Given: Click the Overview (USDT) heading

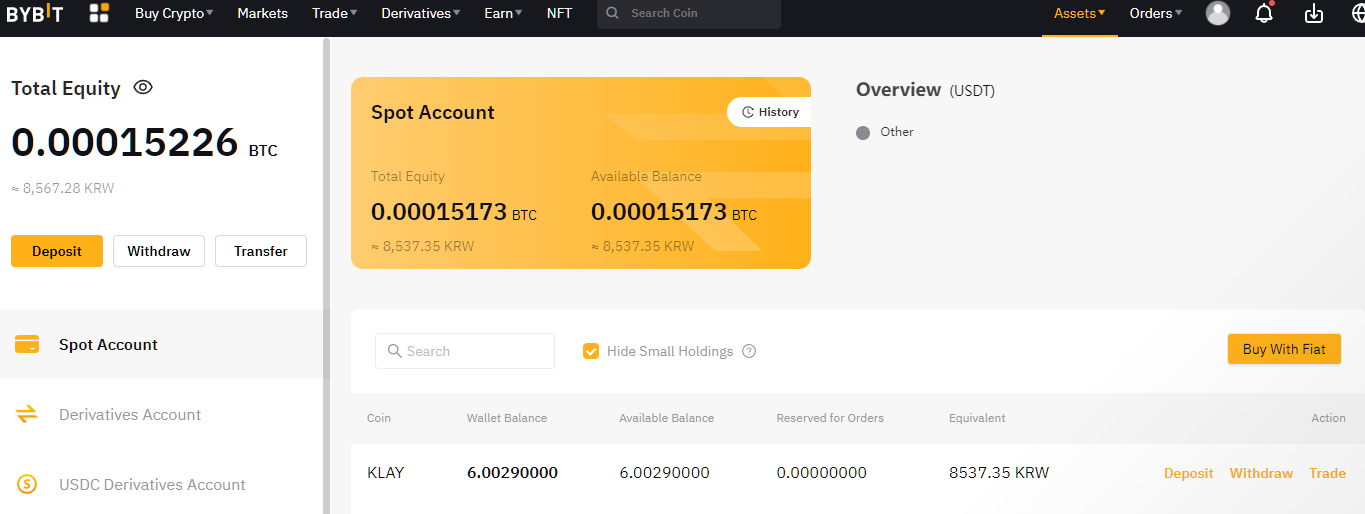Looking at the screenshot, I should click(x=925, y=90).
